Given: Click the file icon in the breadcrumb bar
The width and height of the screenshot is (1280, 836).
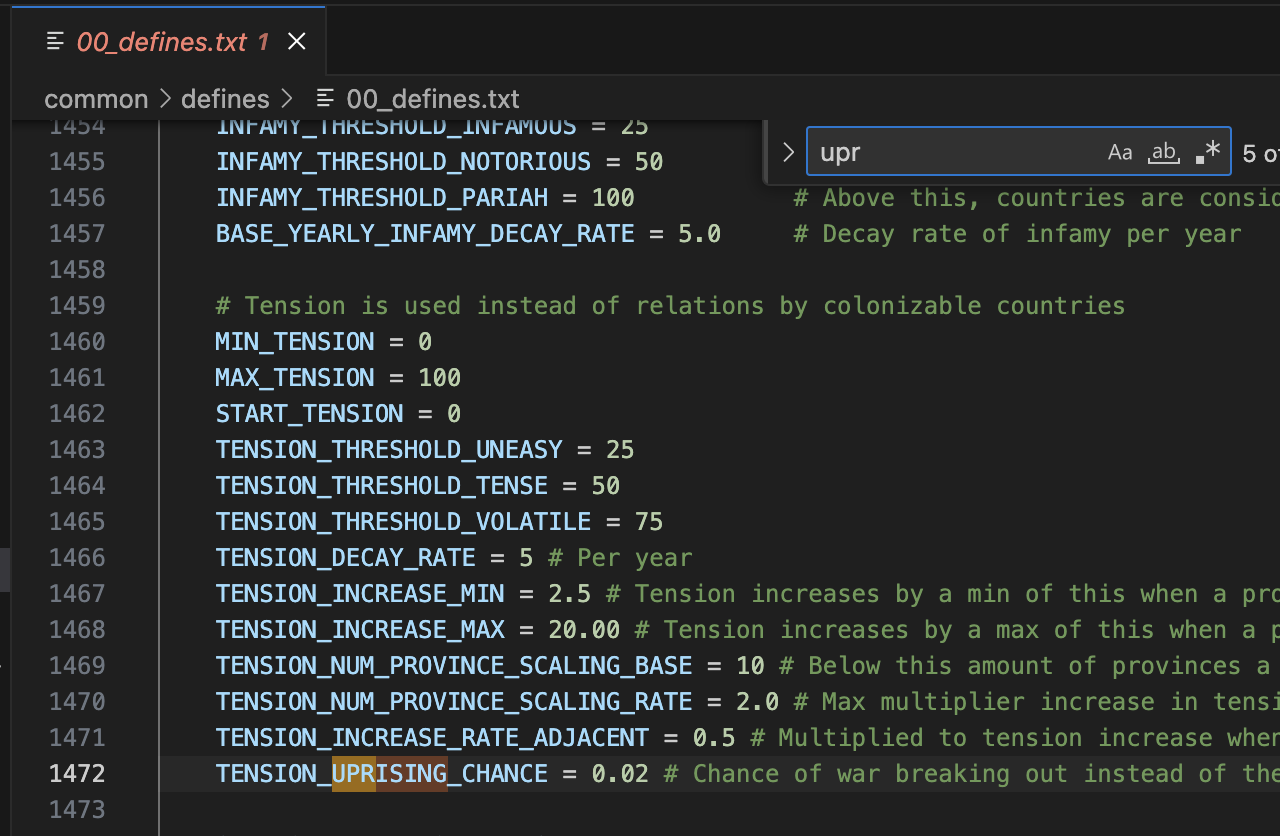Looking at the screenshot, I should 325,99.
